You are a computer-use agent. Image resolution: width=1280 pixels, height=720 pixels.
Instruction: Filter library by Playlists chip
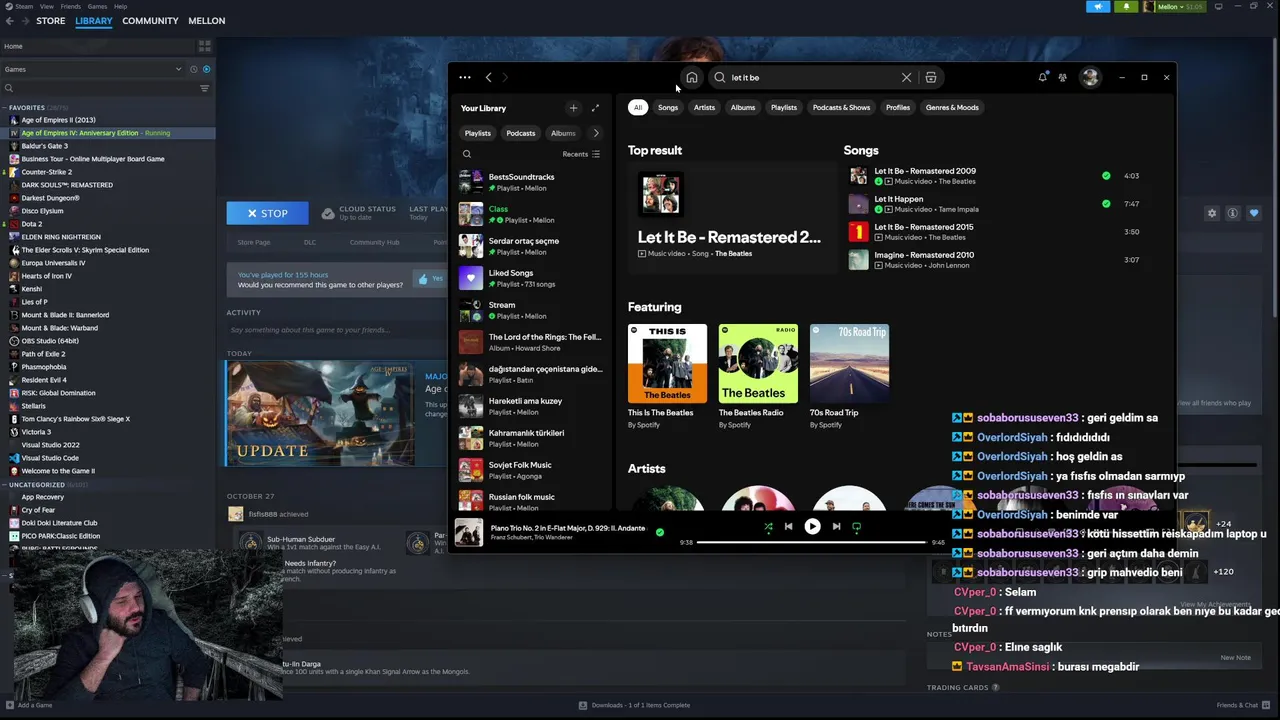(x=478, y=133)
